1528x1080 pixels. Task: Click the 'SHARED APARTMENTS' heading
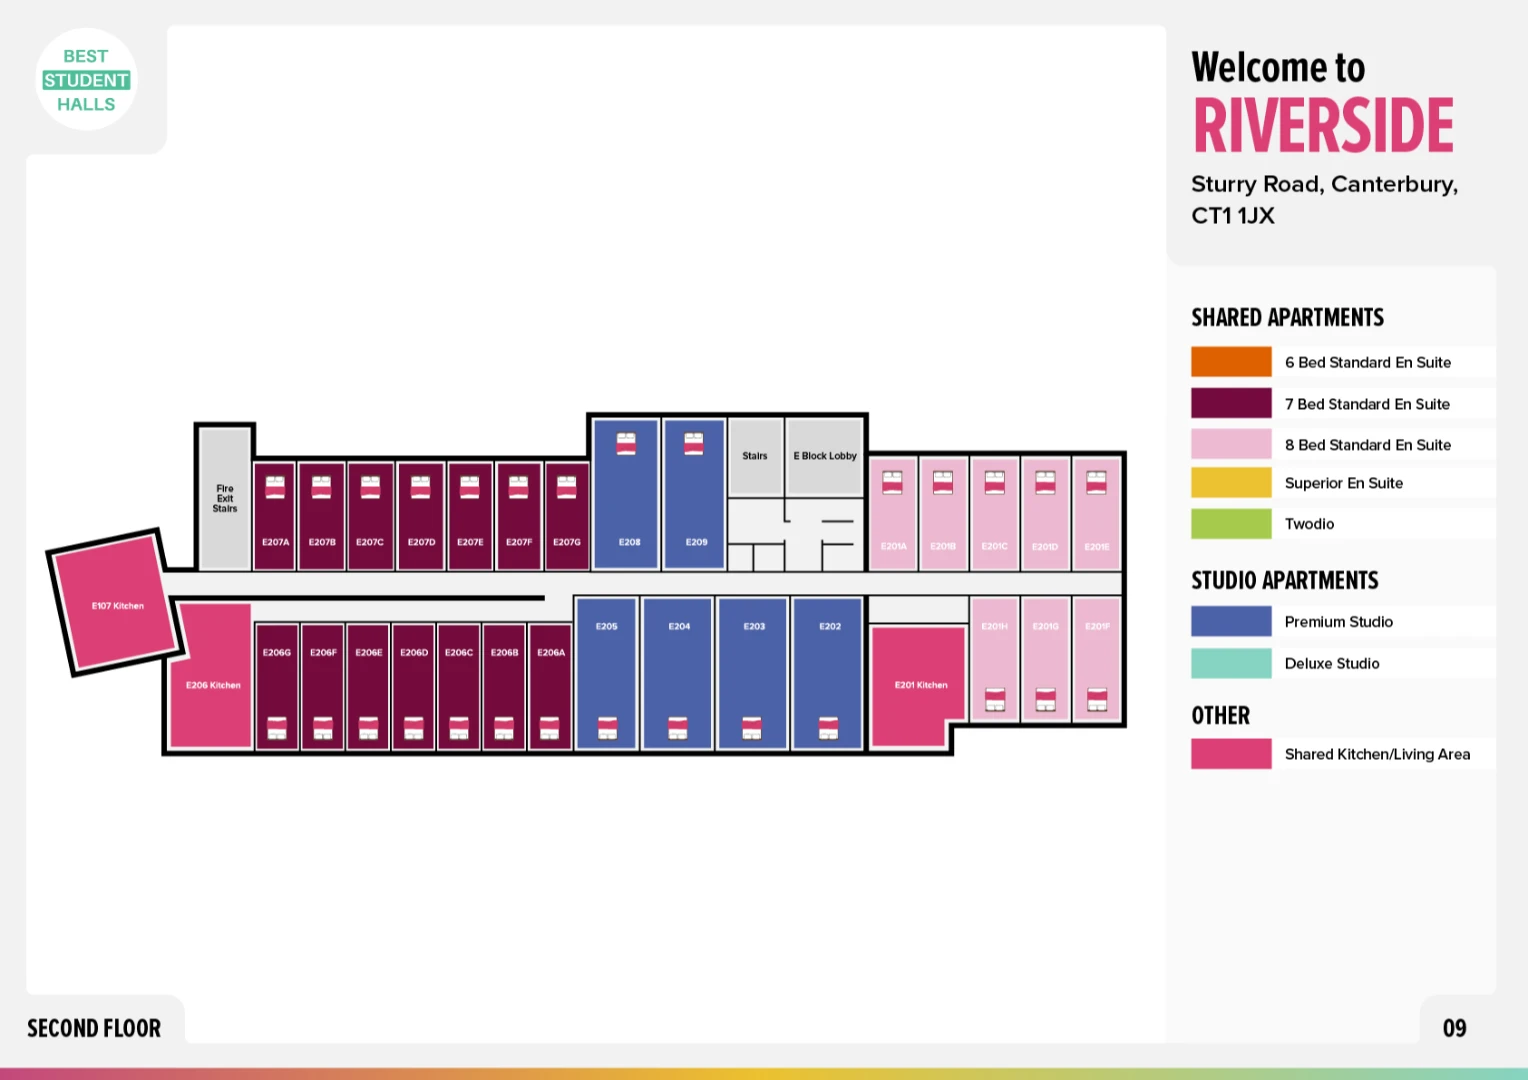[x=1288, y=318]
